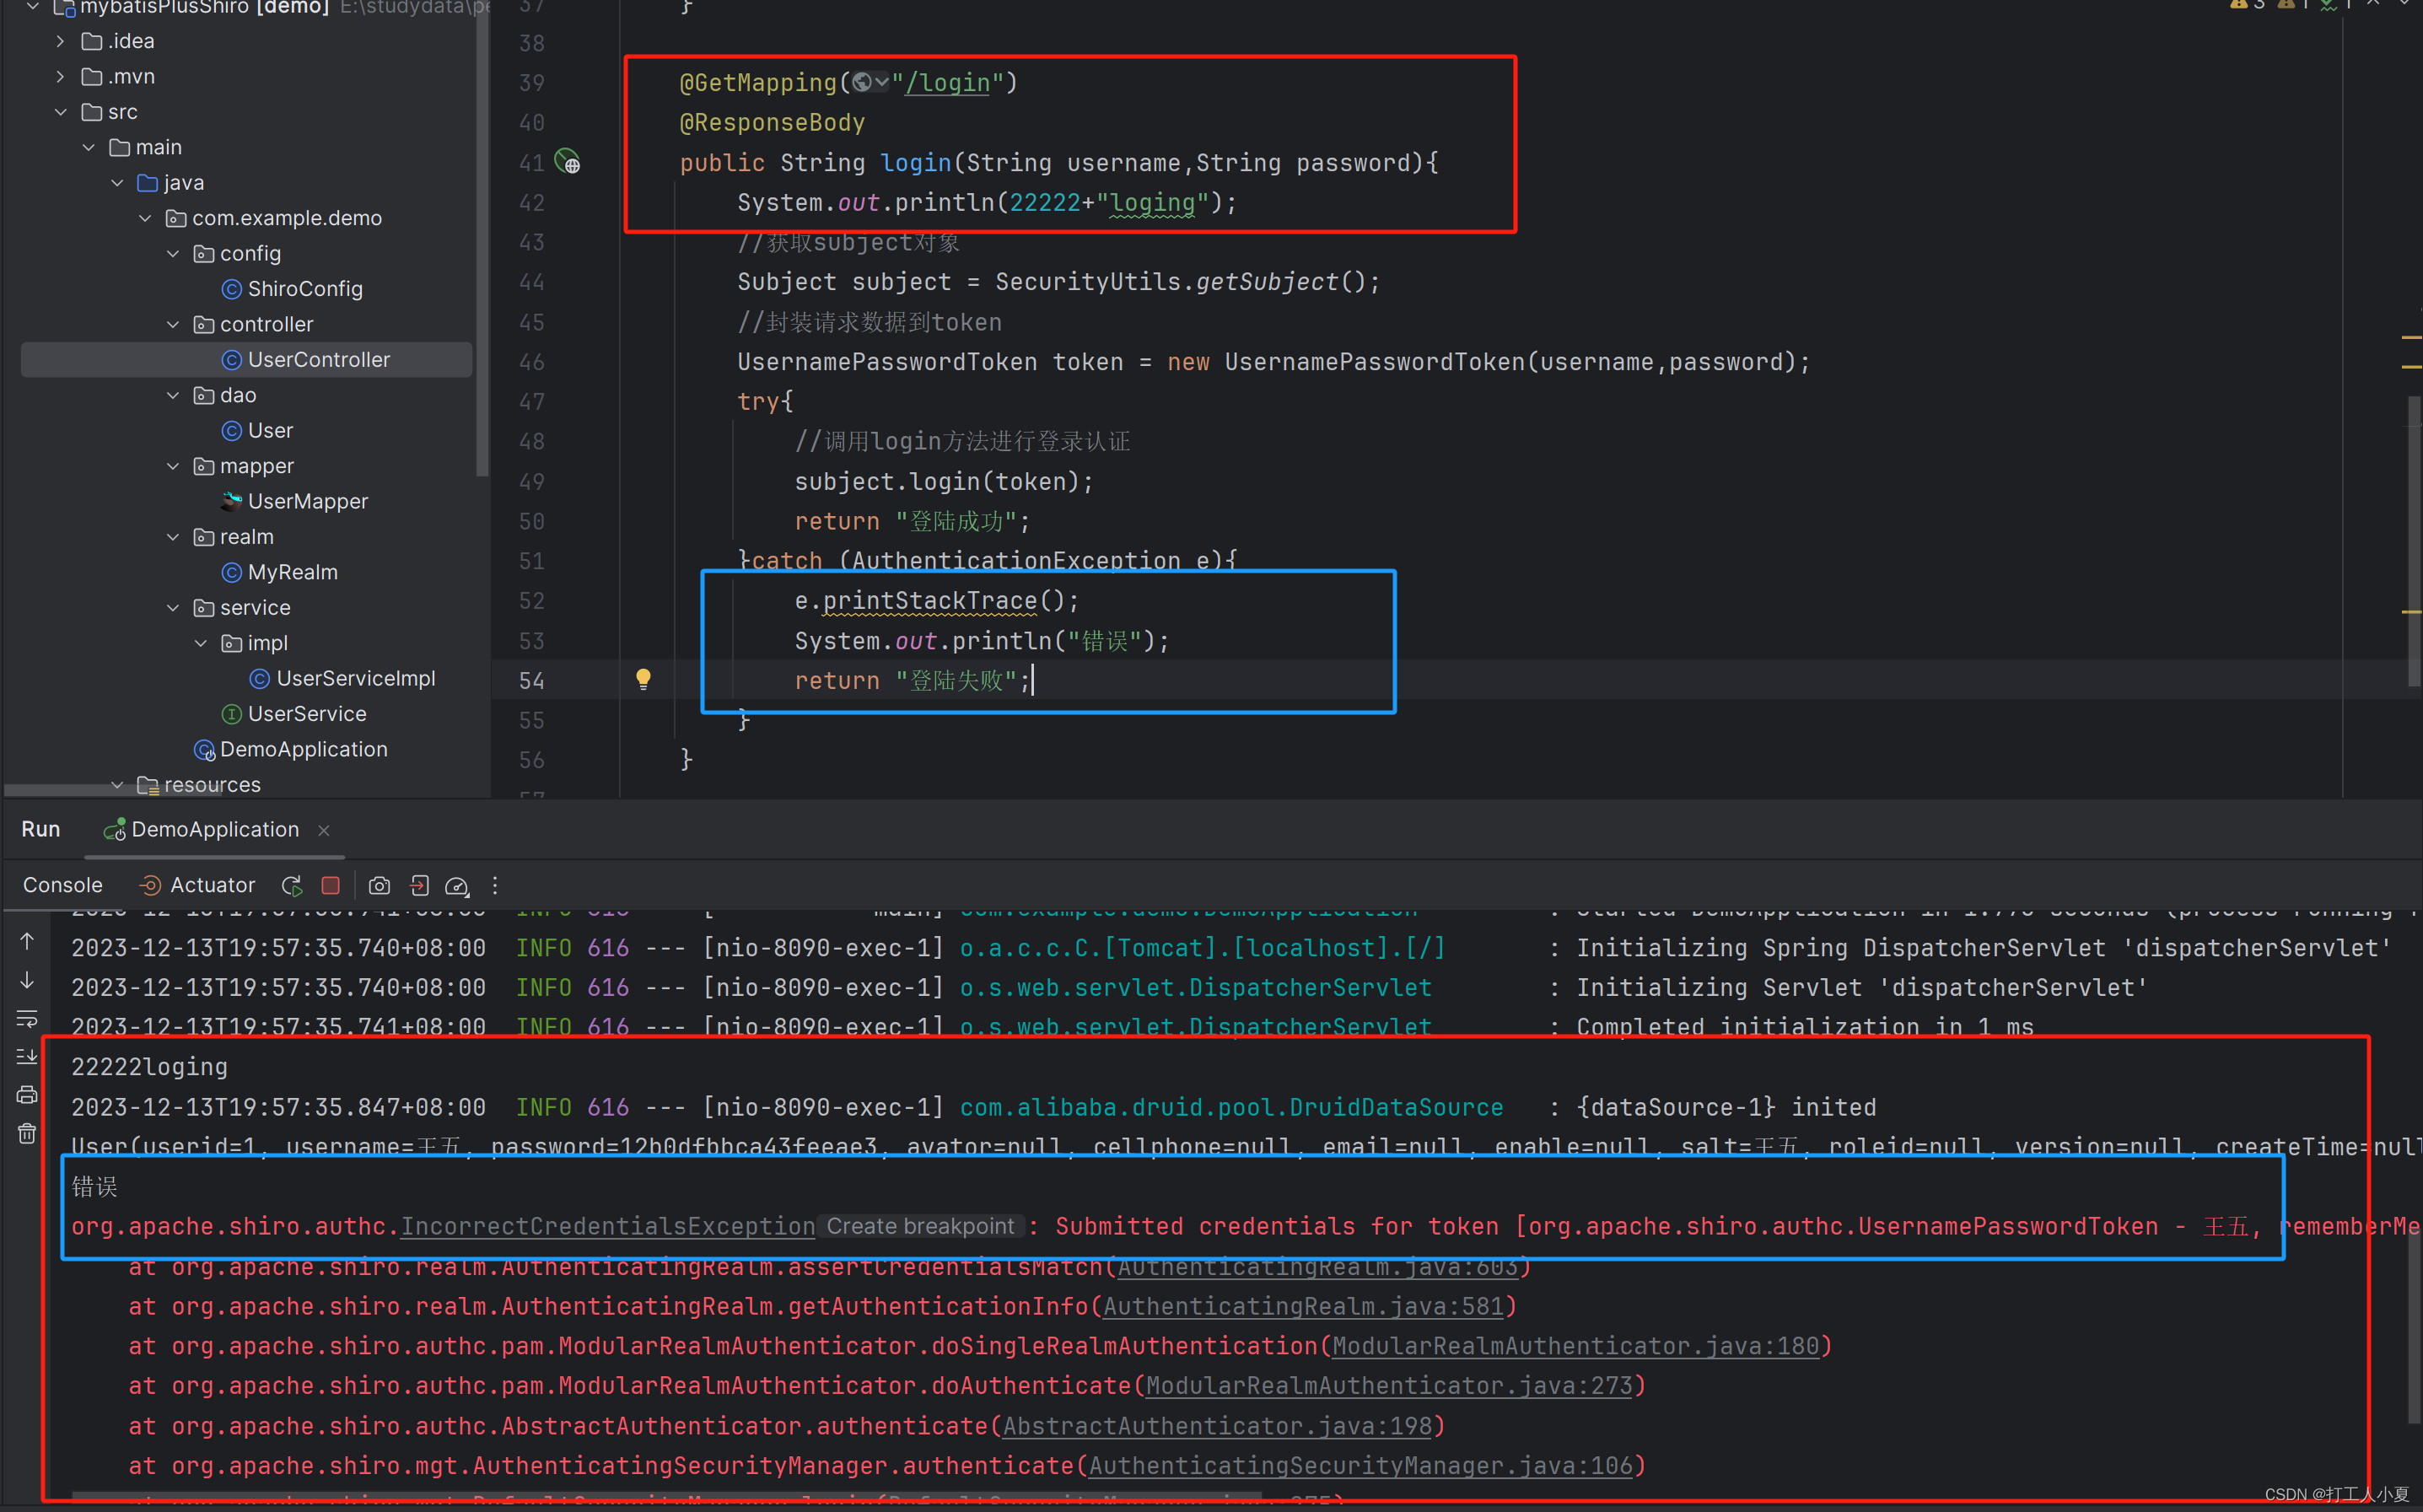Screen dimensions: 2423x1512
Task: Rerun the DemoApplication process
Action: coord(292,885)
